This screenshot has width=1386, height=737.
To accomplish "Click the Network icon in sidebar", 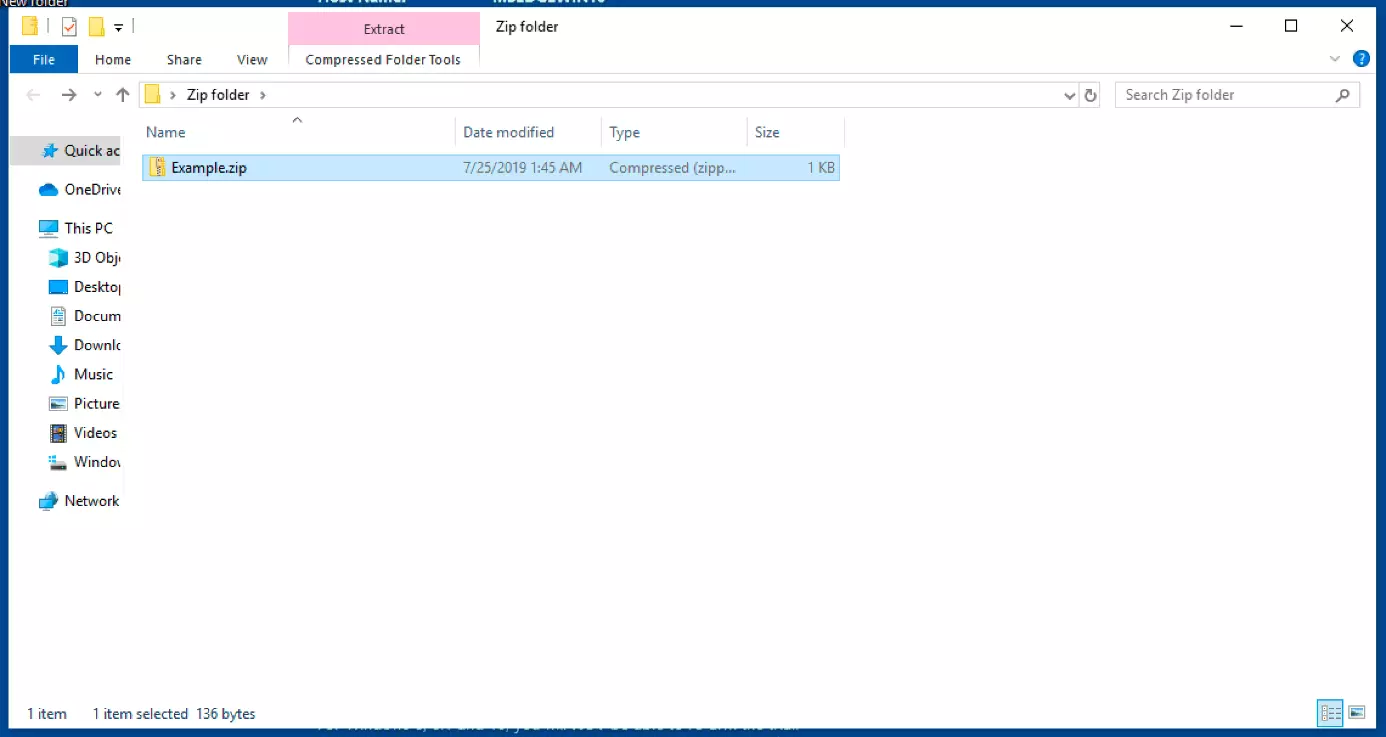I will (48, 501).
